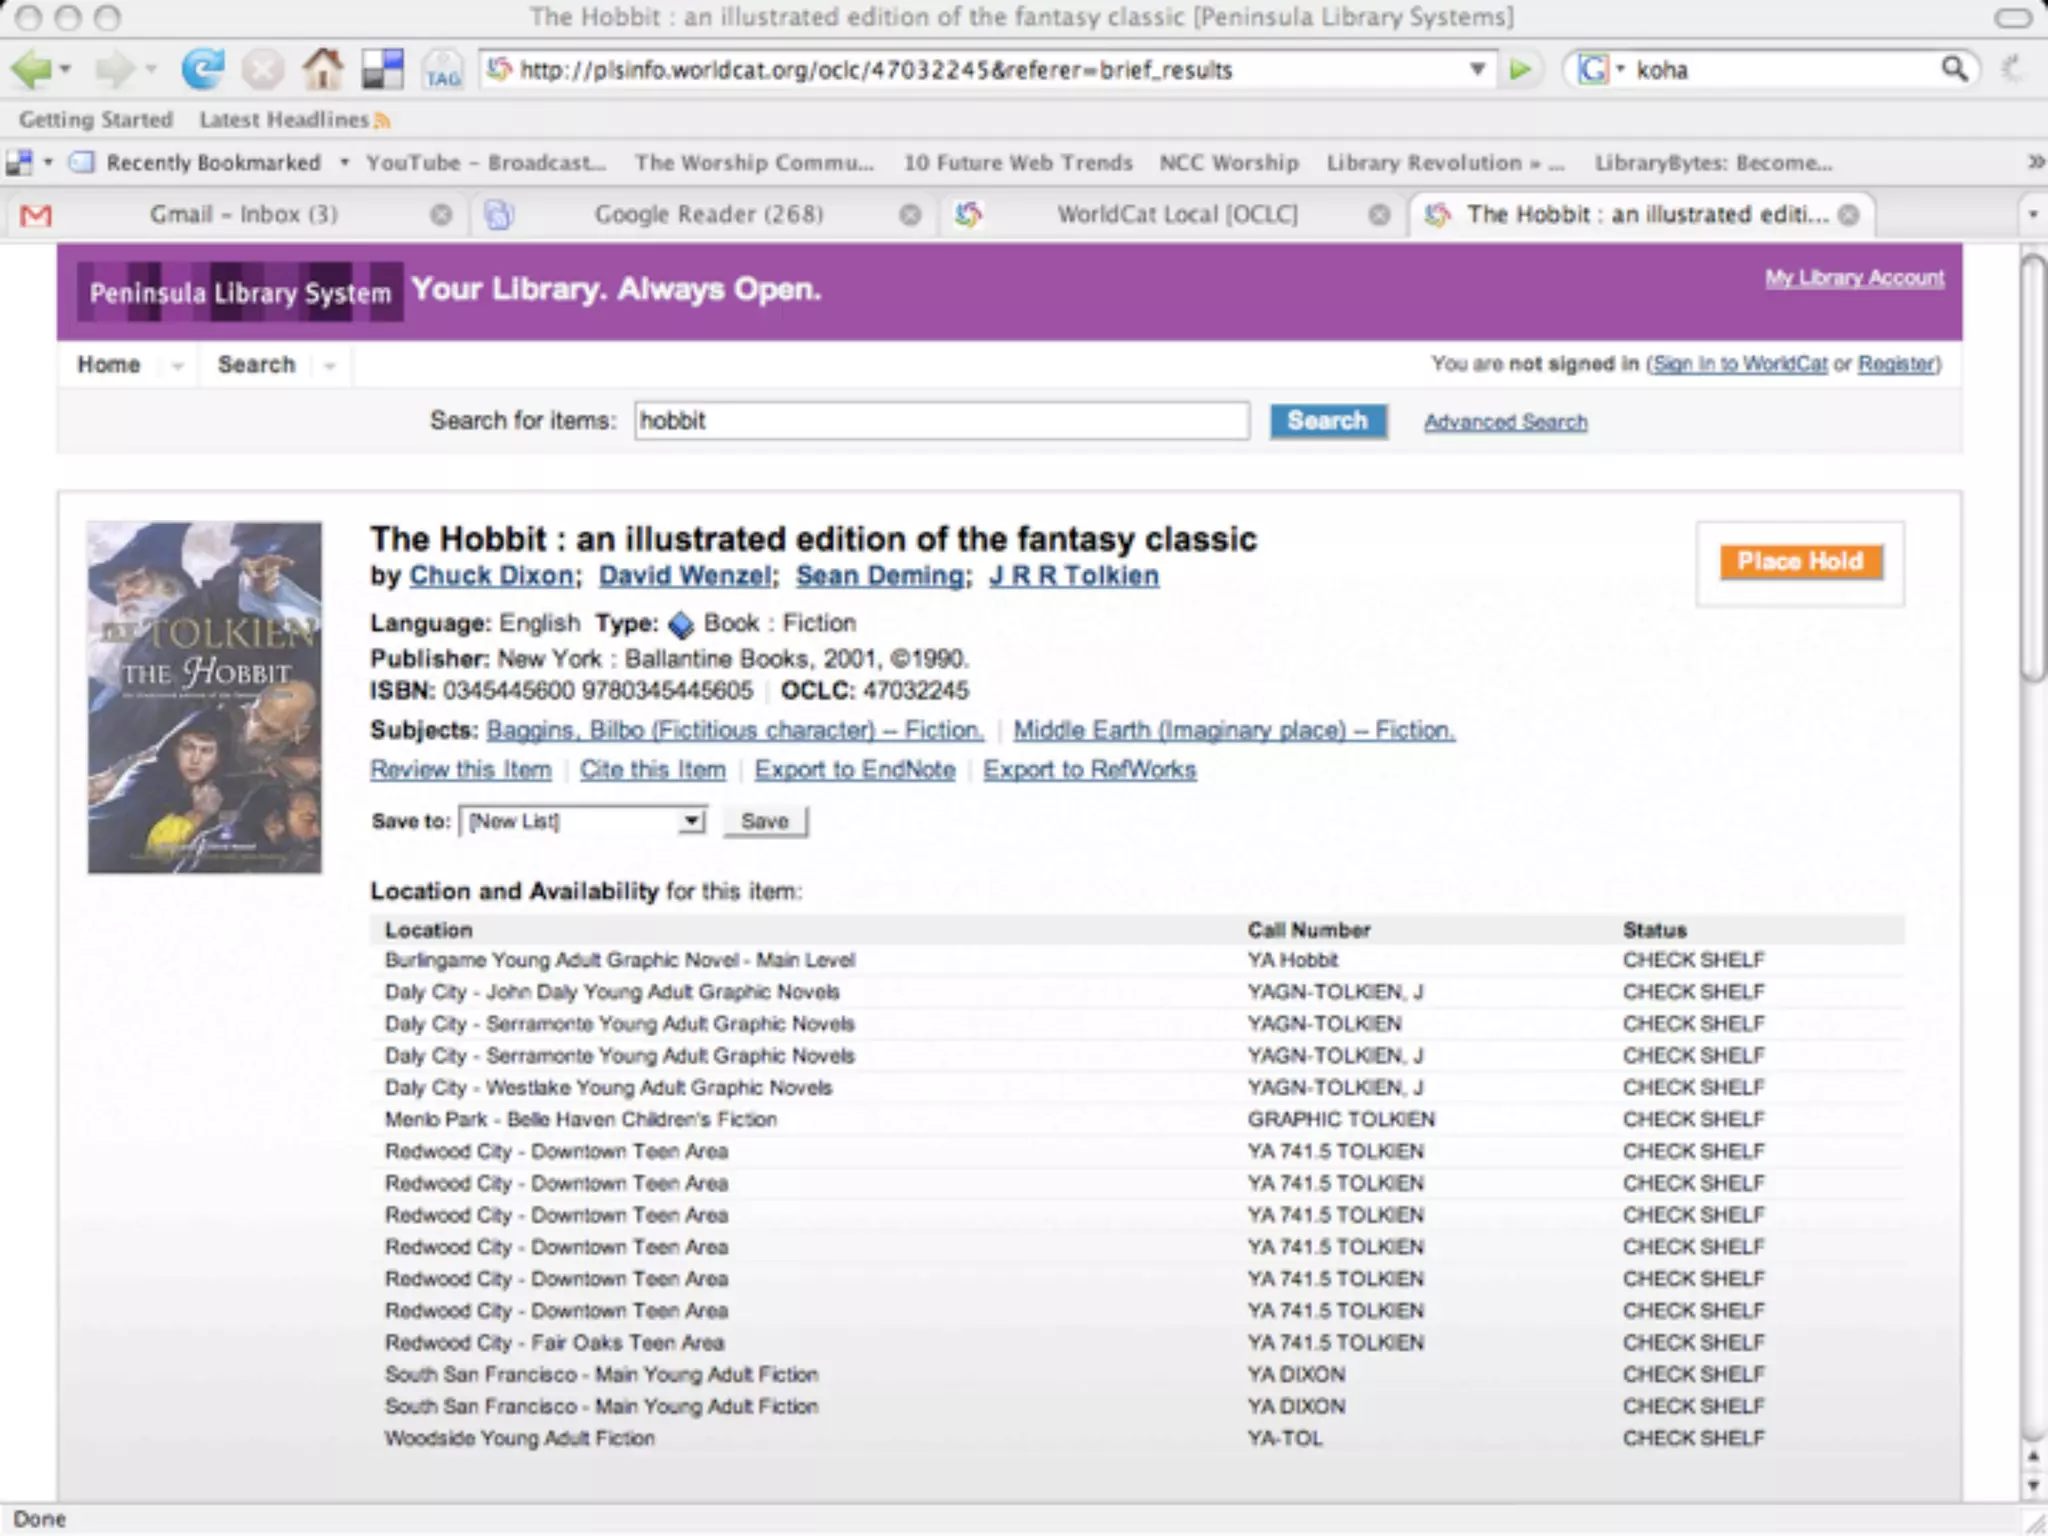
Task: Click the search magnifying glass icon
Action: coord(1954,69)
